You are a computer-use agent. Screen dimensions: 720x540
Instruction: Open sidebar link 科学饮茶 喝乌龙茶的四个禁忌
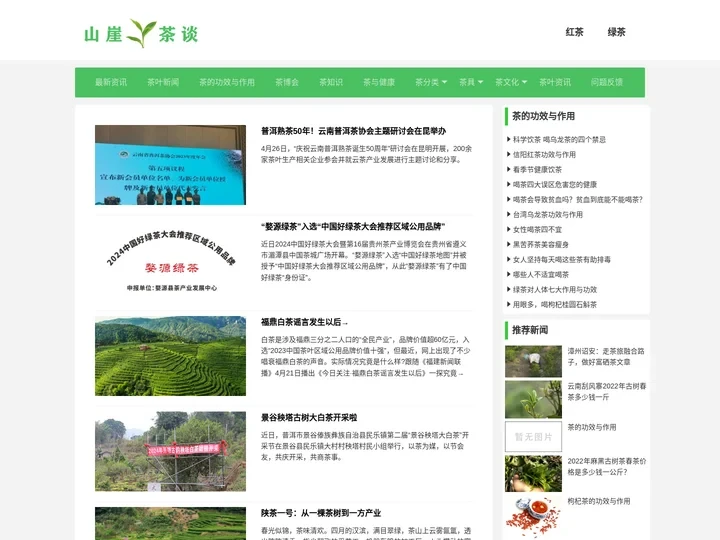(559, 139)
